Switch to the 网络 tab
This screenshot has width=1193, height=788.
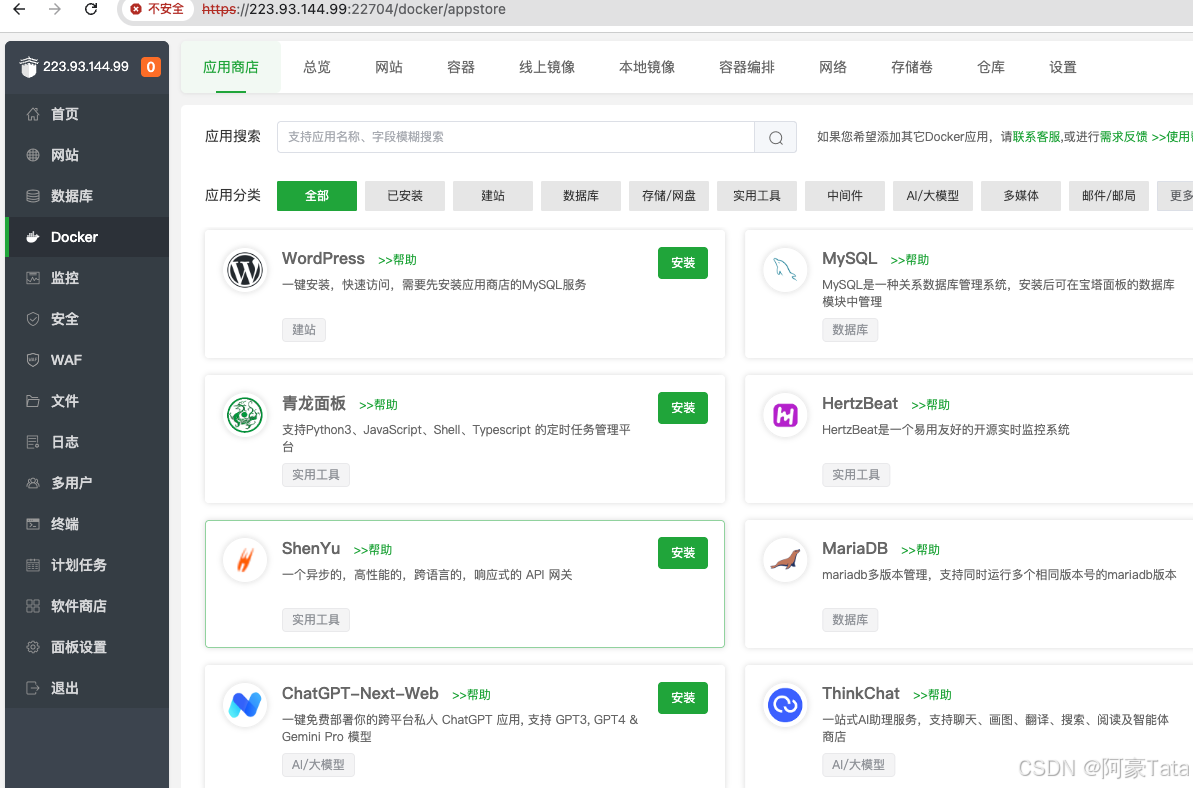(x=832, y=68)
